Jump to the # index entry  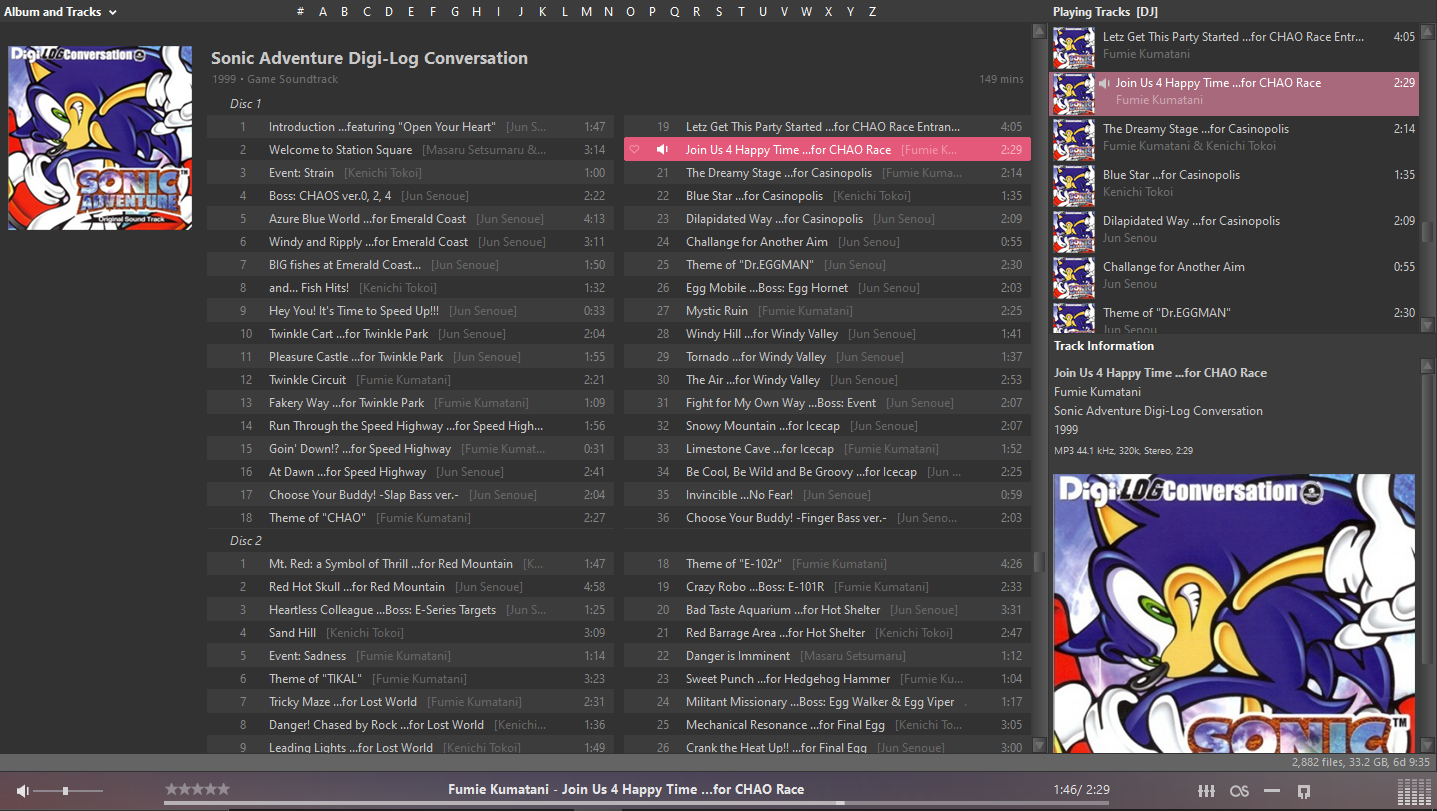click(x=300, y=12)
